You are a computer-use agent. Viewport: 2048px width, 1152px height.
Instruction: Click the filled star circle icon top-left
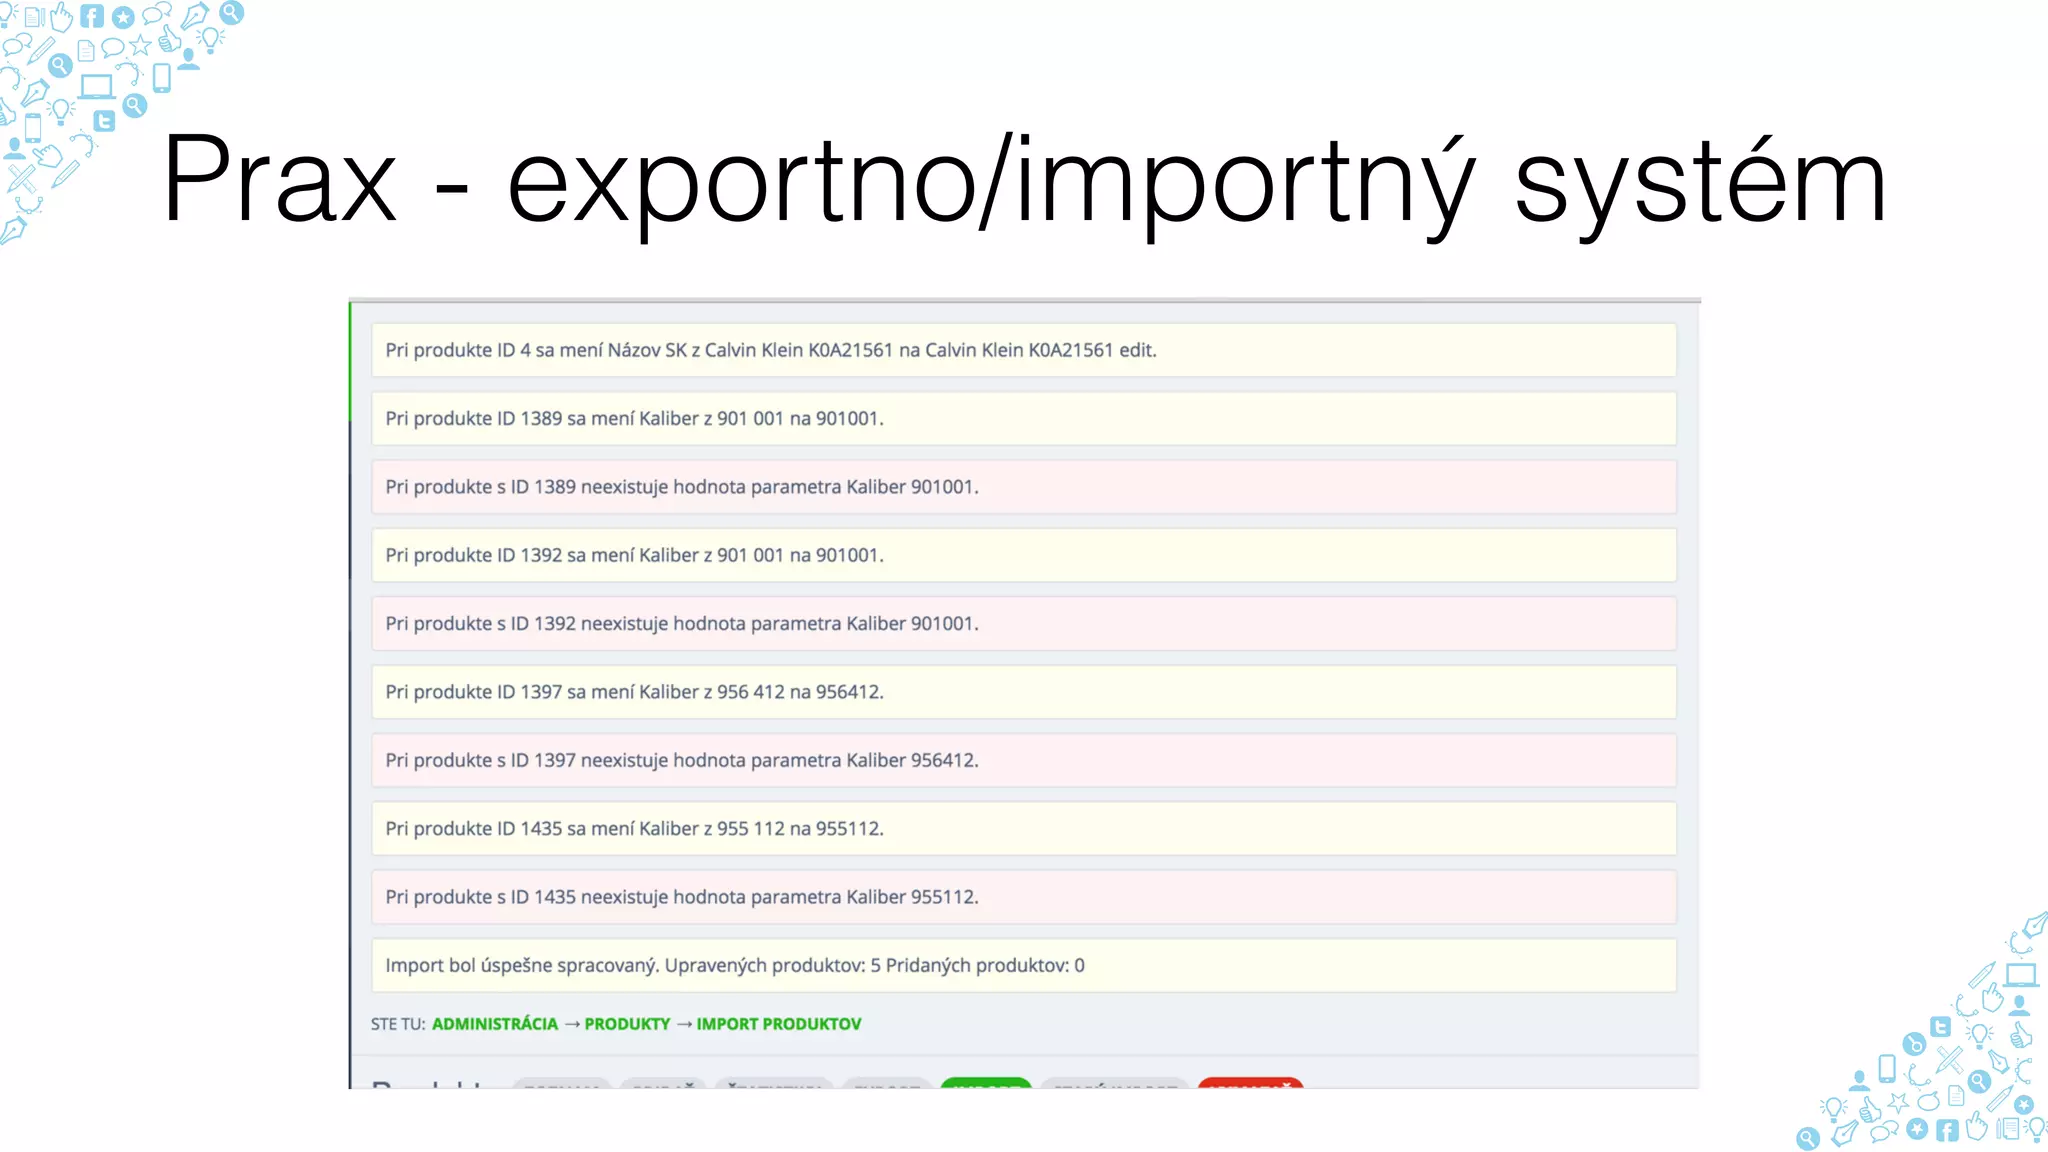(x=123, y=18)
